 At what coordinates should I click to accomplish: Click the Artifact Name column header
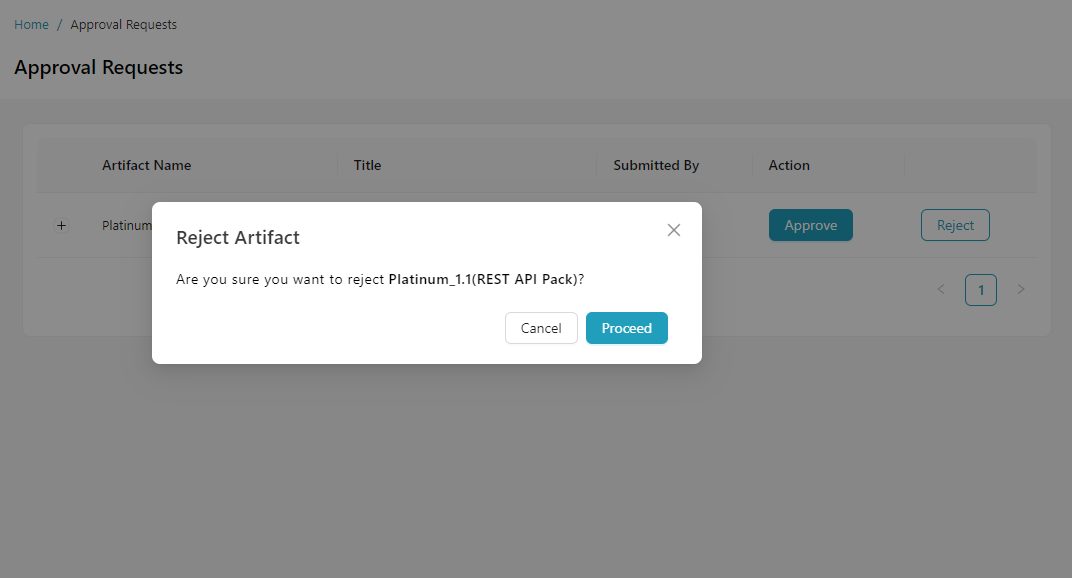(x=146, y=165)
